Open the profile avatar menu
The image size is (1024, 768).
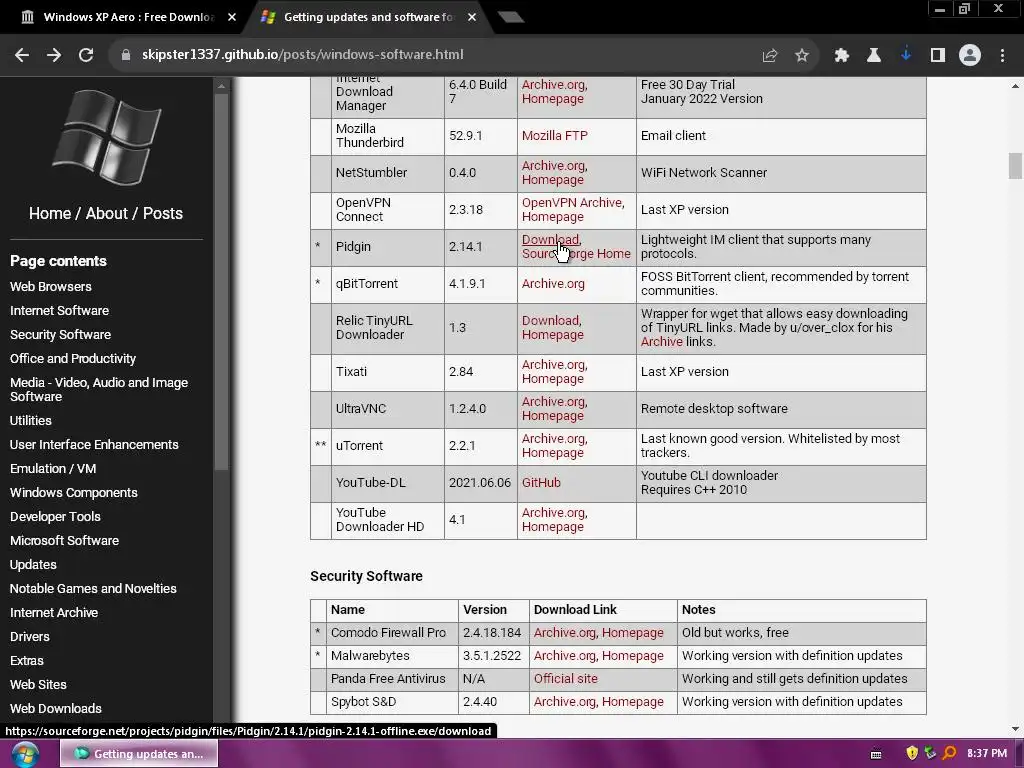pos(970,56)
